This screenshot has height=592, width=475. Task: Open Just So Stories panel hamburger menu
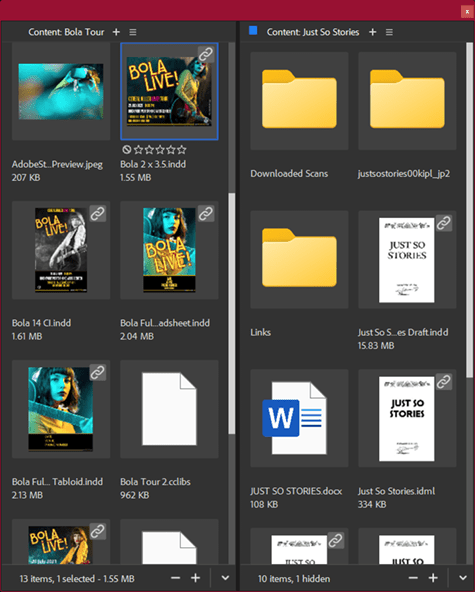tap(389, 32)
